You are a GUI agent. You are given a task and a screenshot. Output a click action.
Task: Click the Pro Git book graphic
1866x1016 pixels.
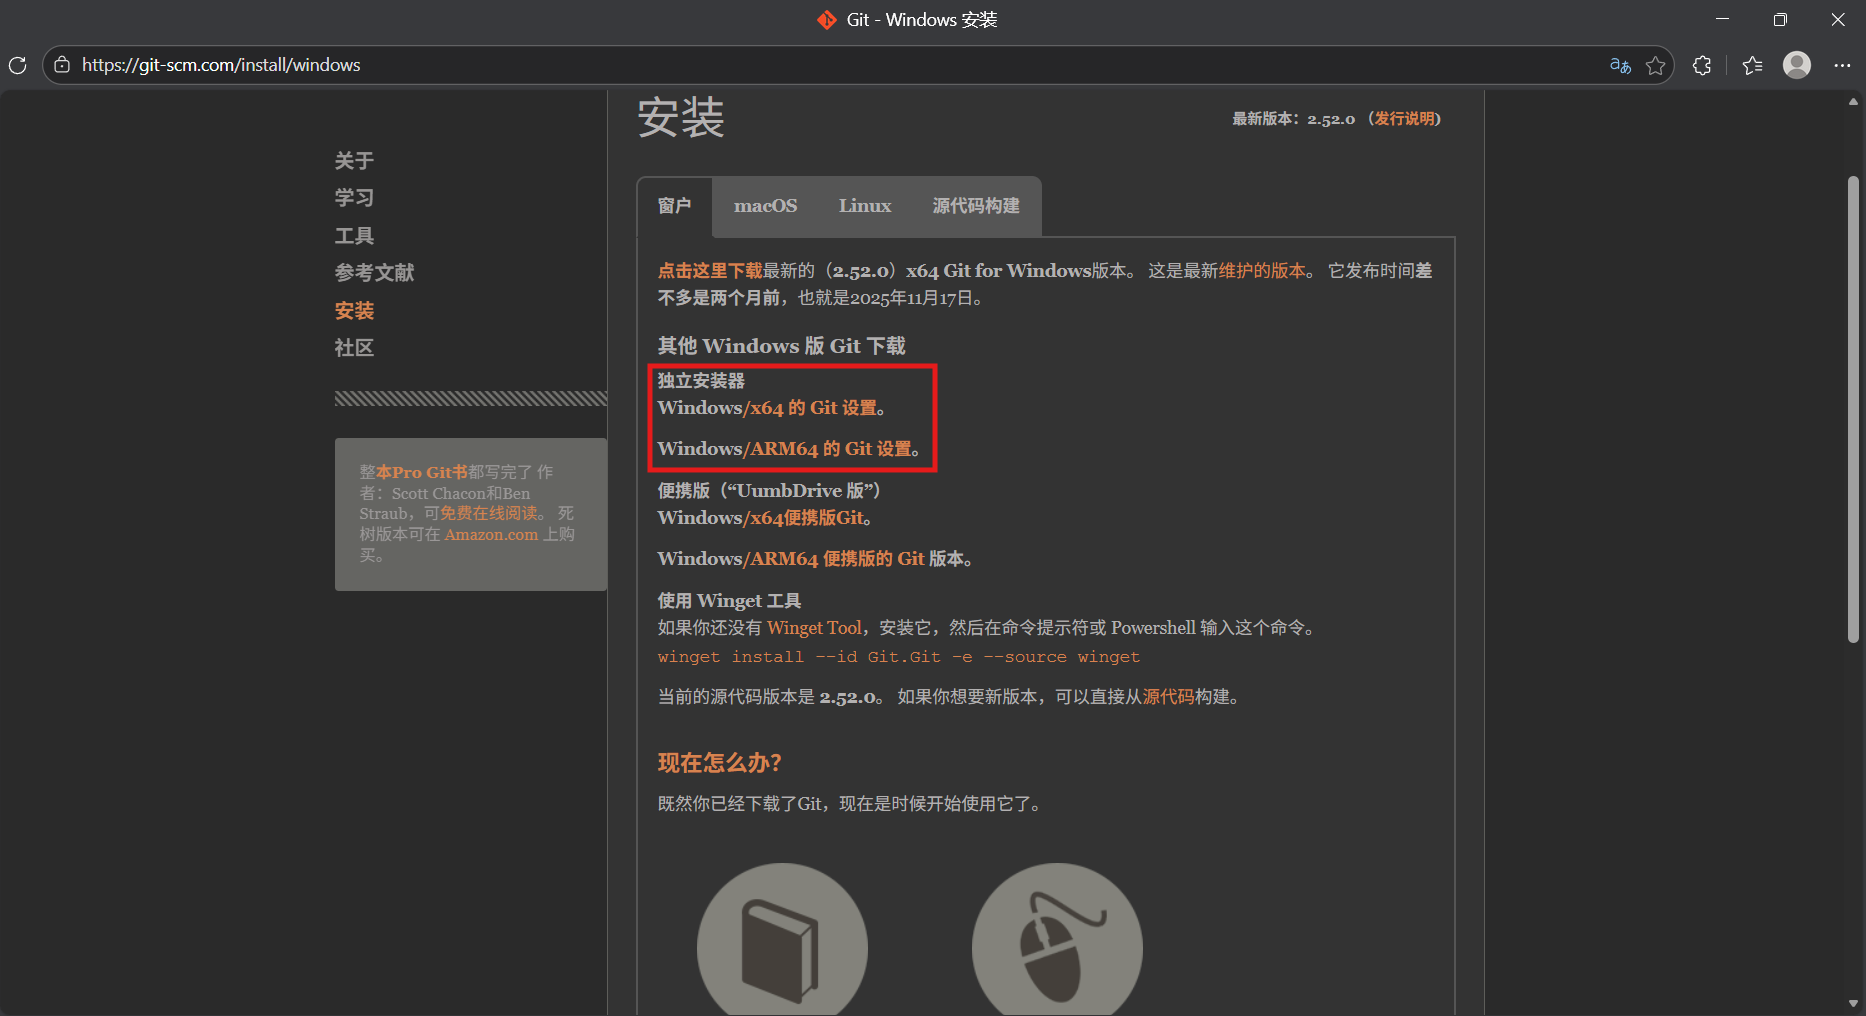pyautogui.click(x=782, y=945)
